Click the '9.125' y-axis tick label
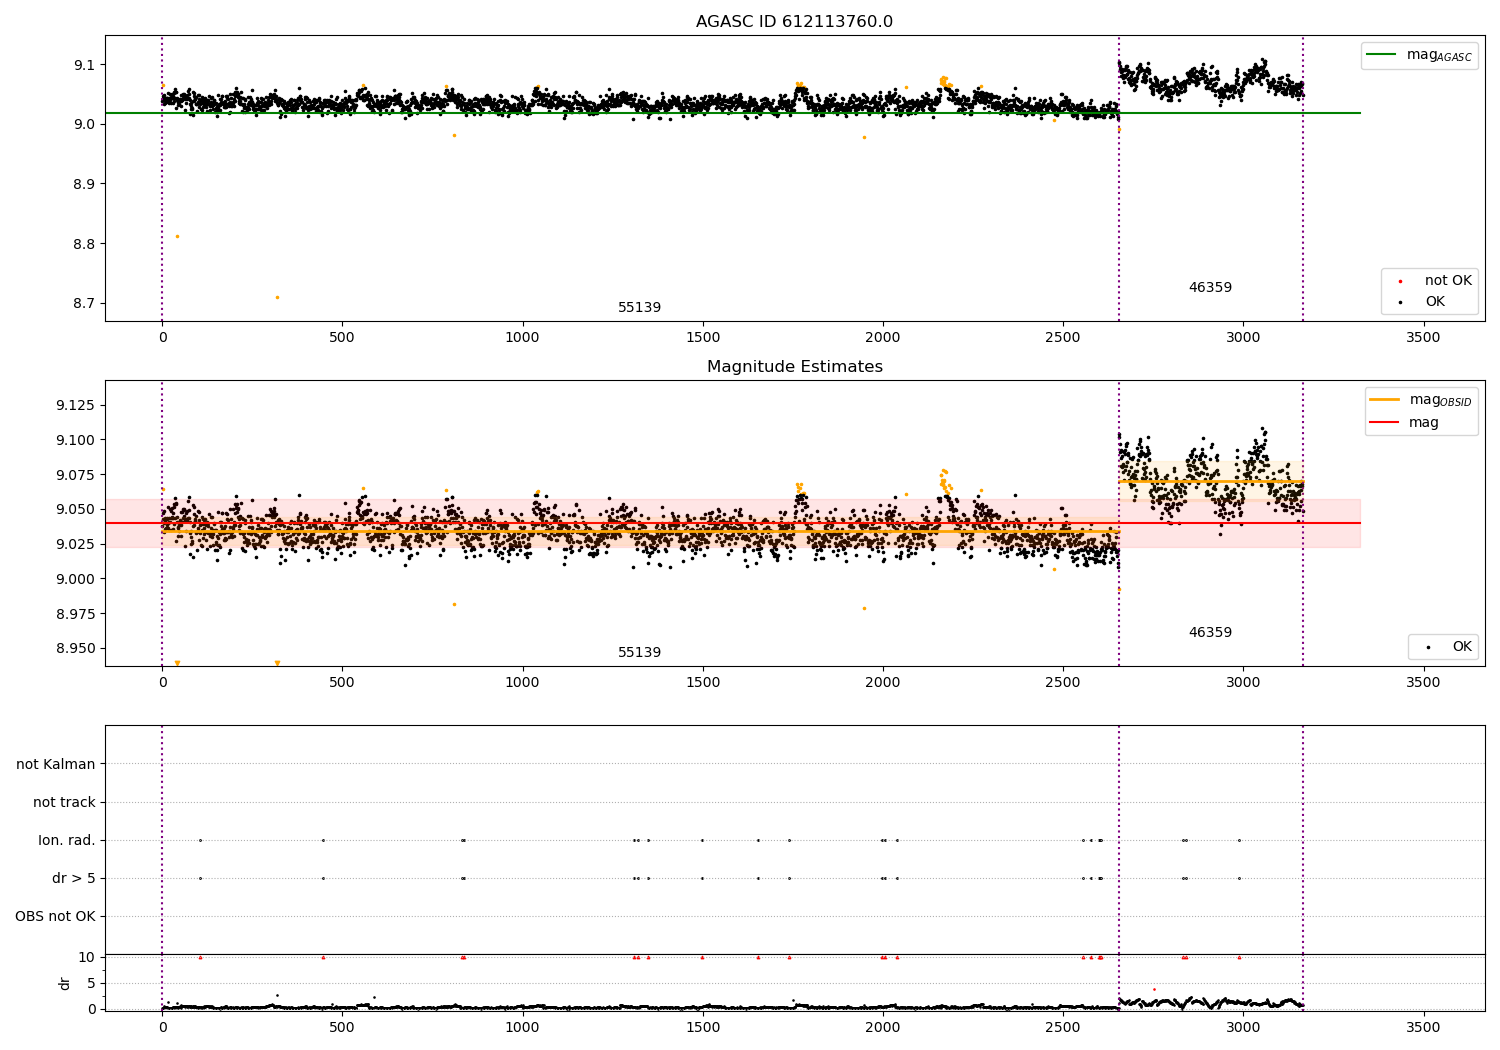1500x1050 pixels. coord(76,405)
